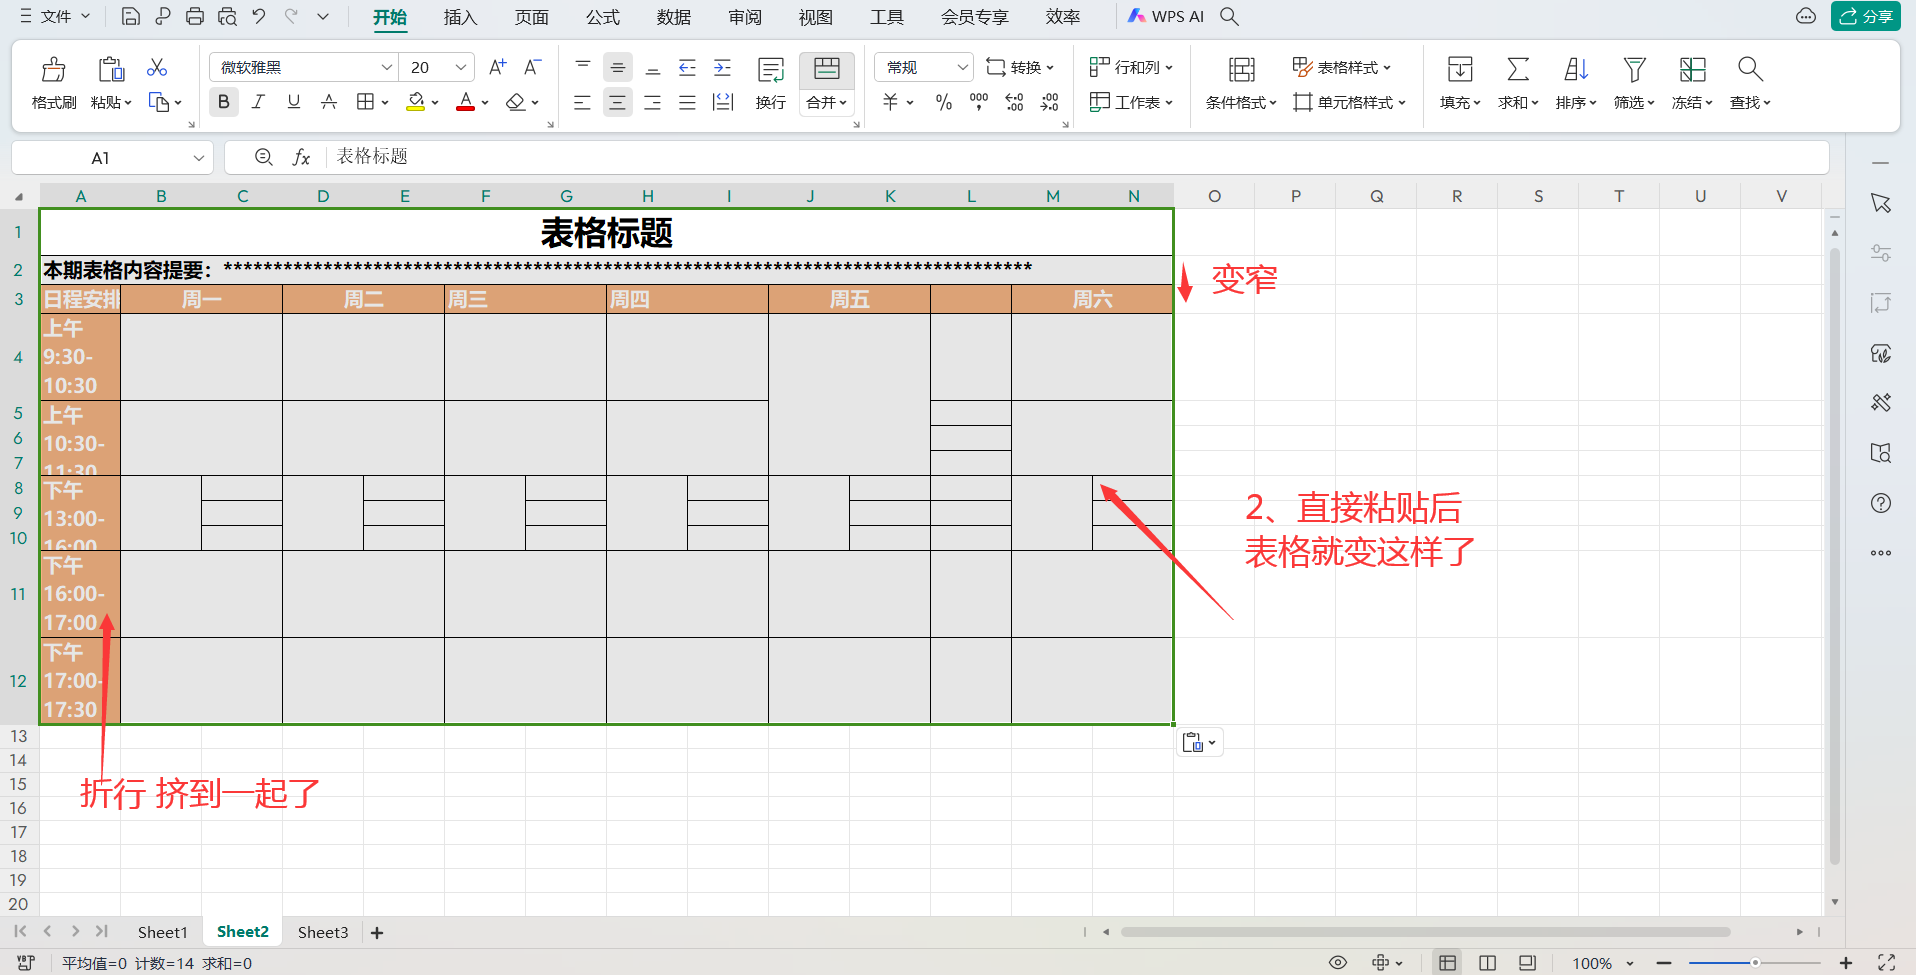Open the WPS AI assistant

[1166, 16]
